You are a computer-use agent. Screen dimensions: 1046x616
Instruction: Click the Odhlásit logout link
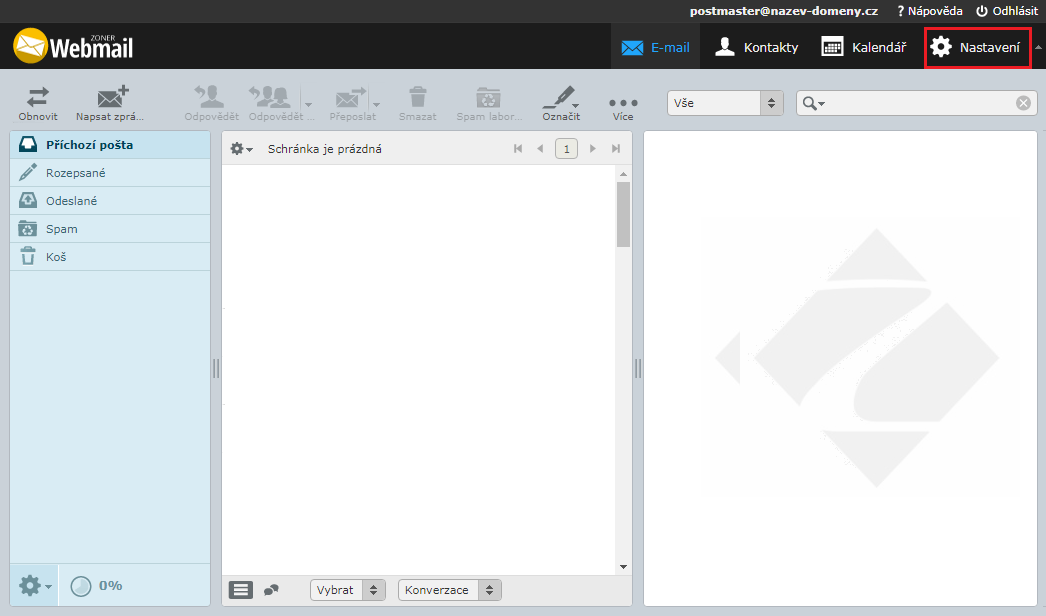(1006, 11)
